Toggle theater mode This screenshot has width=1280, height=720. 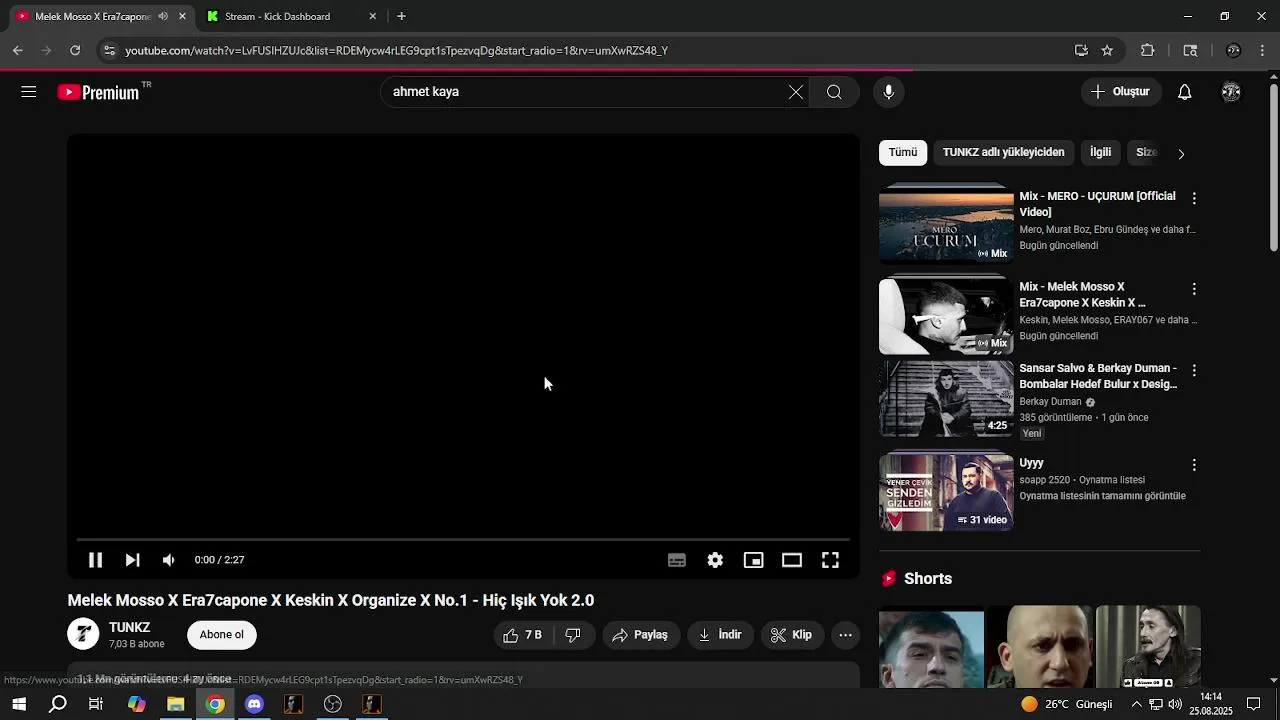(792, 560)
